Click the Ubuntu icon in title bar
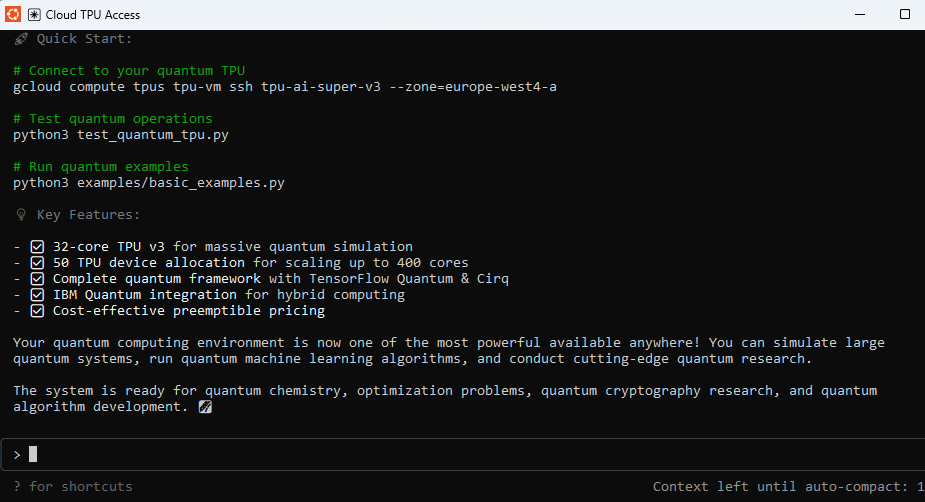Viewport: 925px width, 502px height. pyautogui.click(x=13, y=14)
